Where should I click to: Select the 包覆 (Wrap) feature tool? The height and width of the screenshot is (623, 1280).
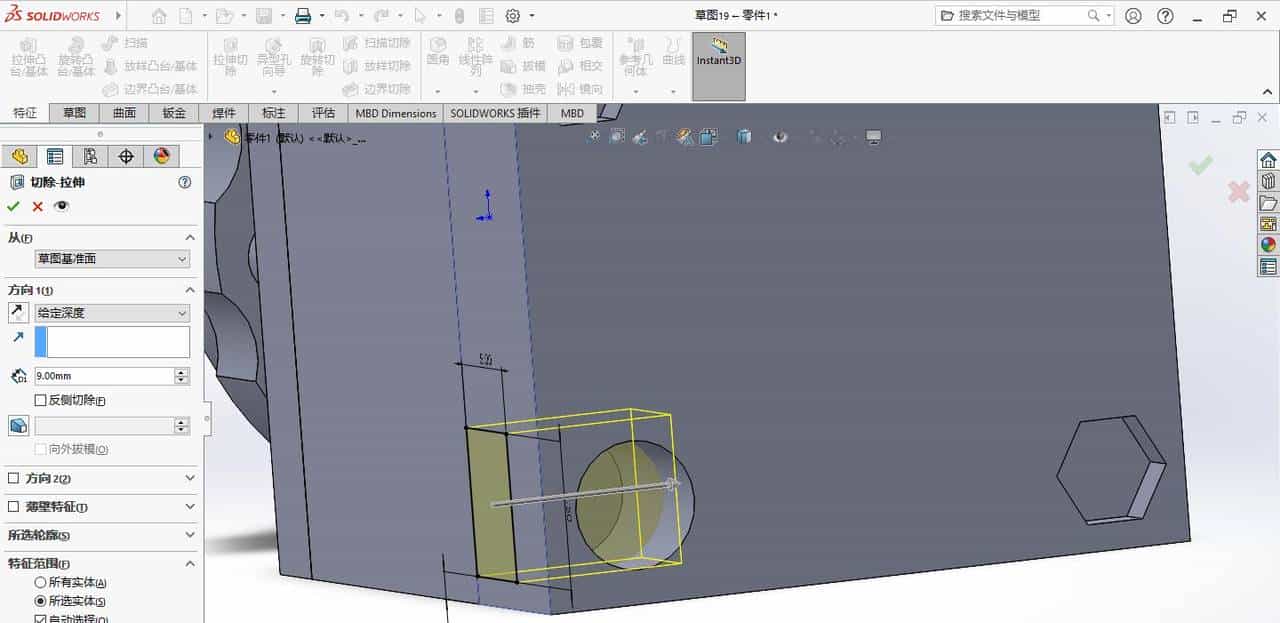[x=582, y=43]
